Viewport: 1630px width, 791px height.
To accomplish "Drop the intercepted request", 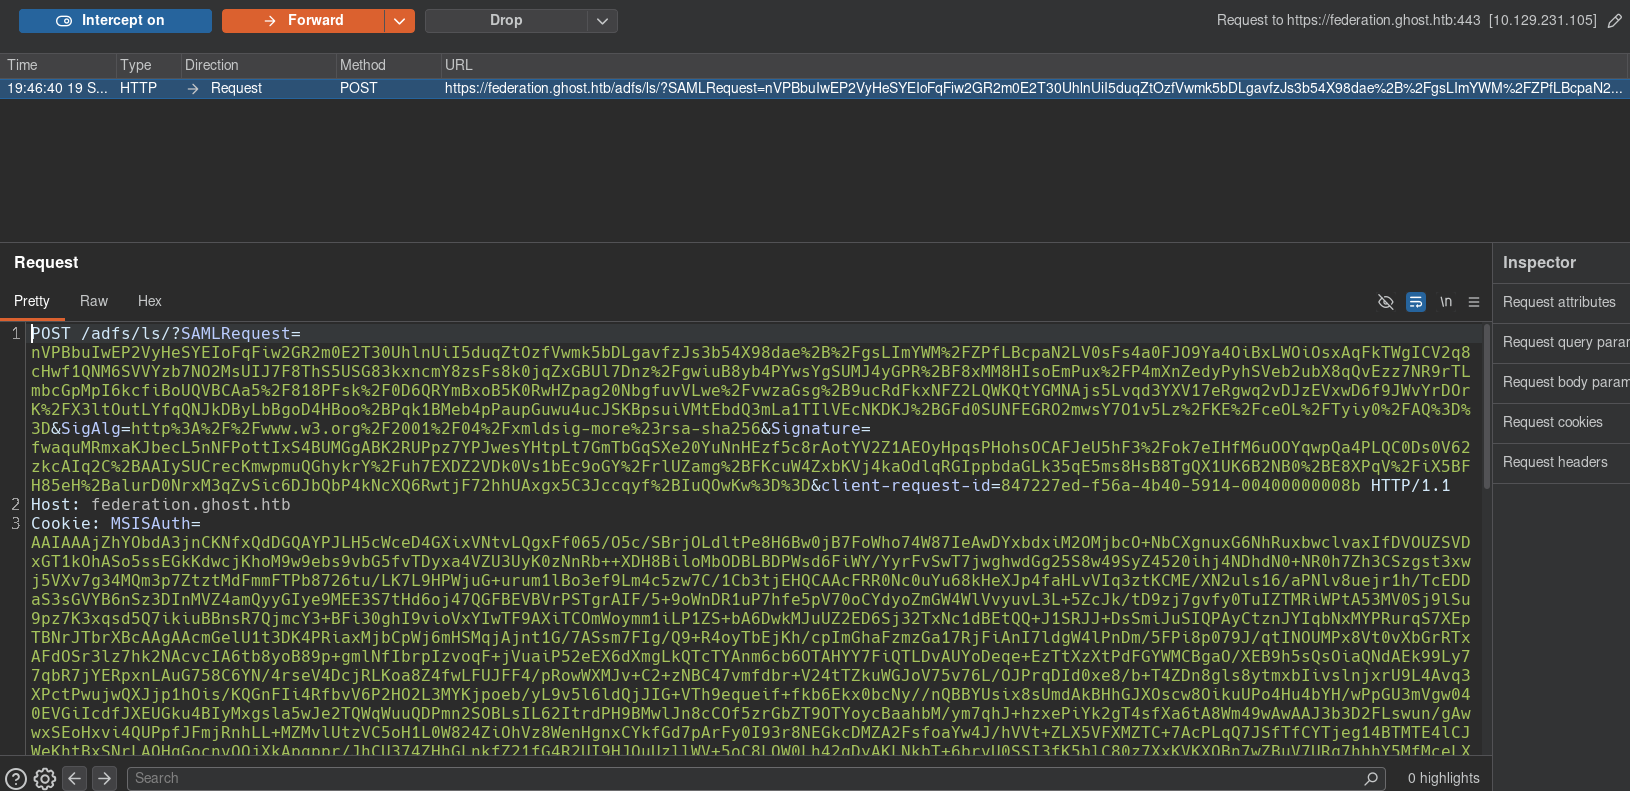I will pos(506,21).
